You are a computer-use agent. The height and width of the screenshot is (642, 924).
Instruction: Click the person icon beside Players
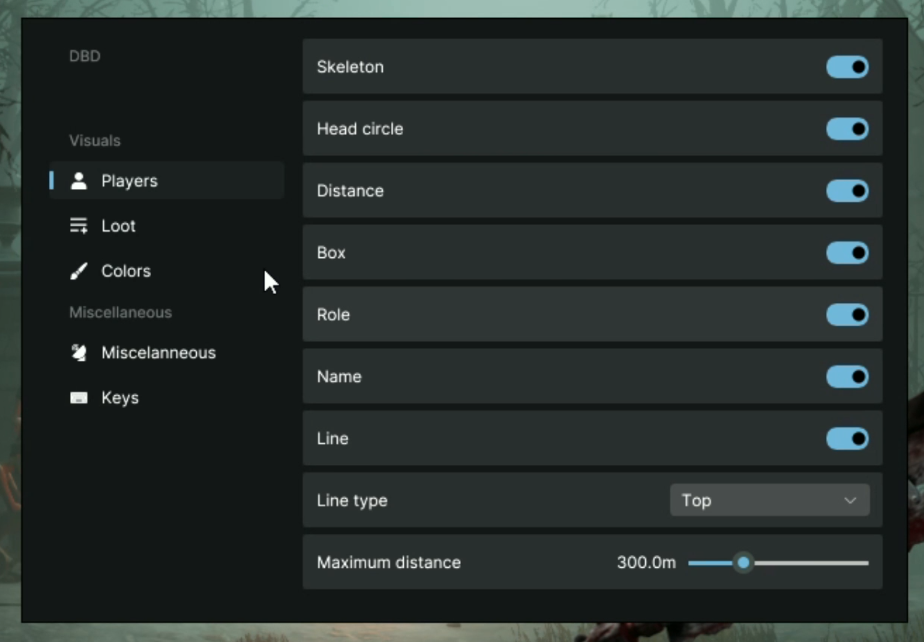79,181
